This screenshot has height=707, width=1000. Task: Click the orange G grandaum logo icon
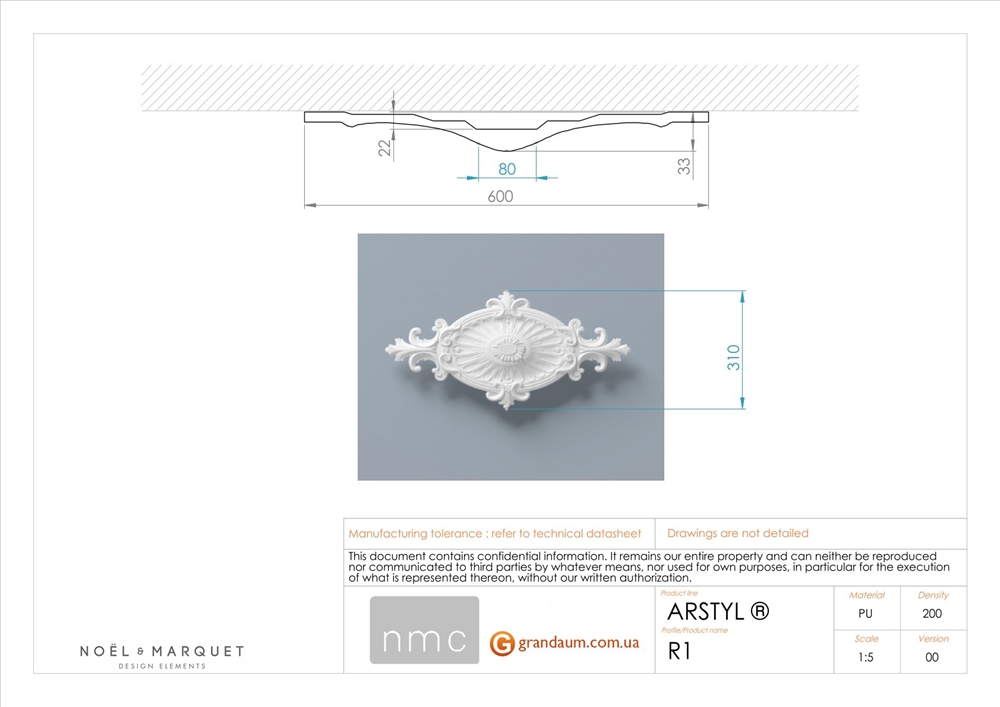[x=502, y=644]
